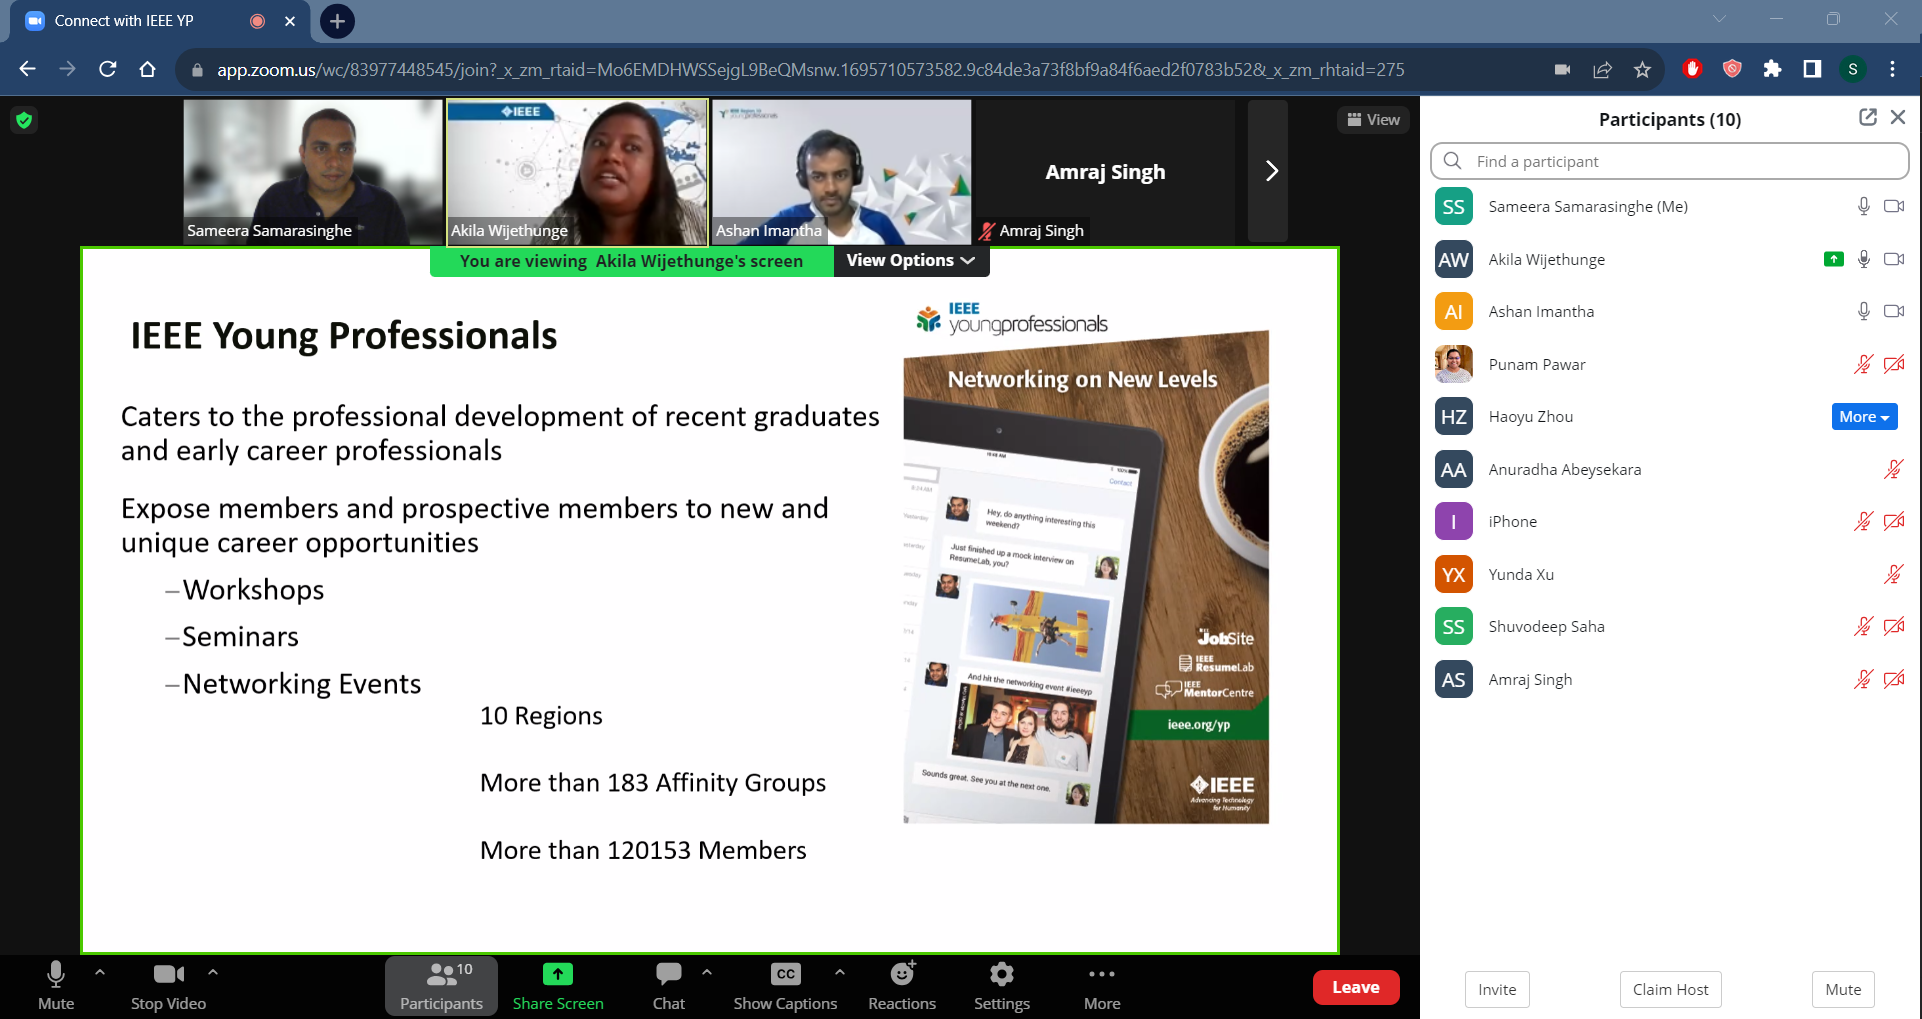This screenshot has width=1922, height=1019.
Task: Show next video thumbnails with right chevron
Action: [x=1270, y=171]
